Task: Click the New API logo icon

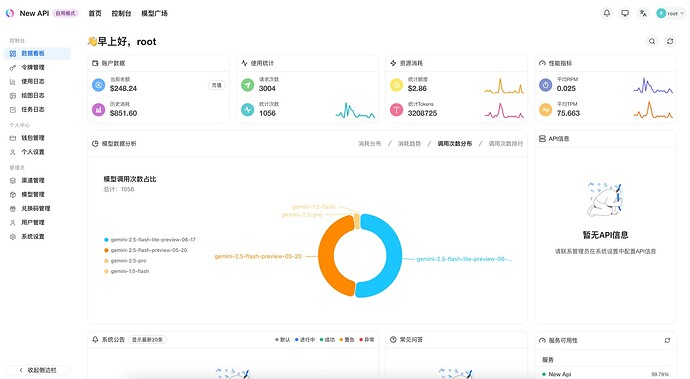Action: [10, 13]
